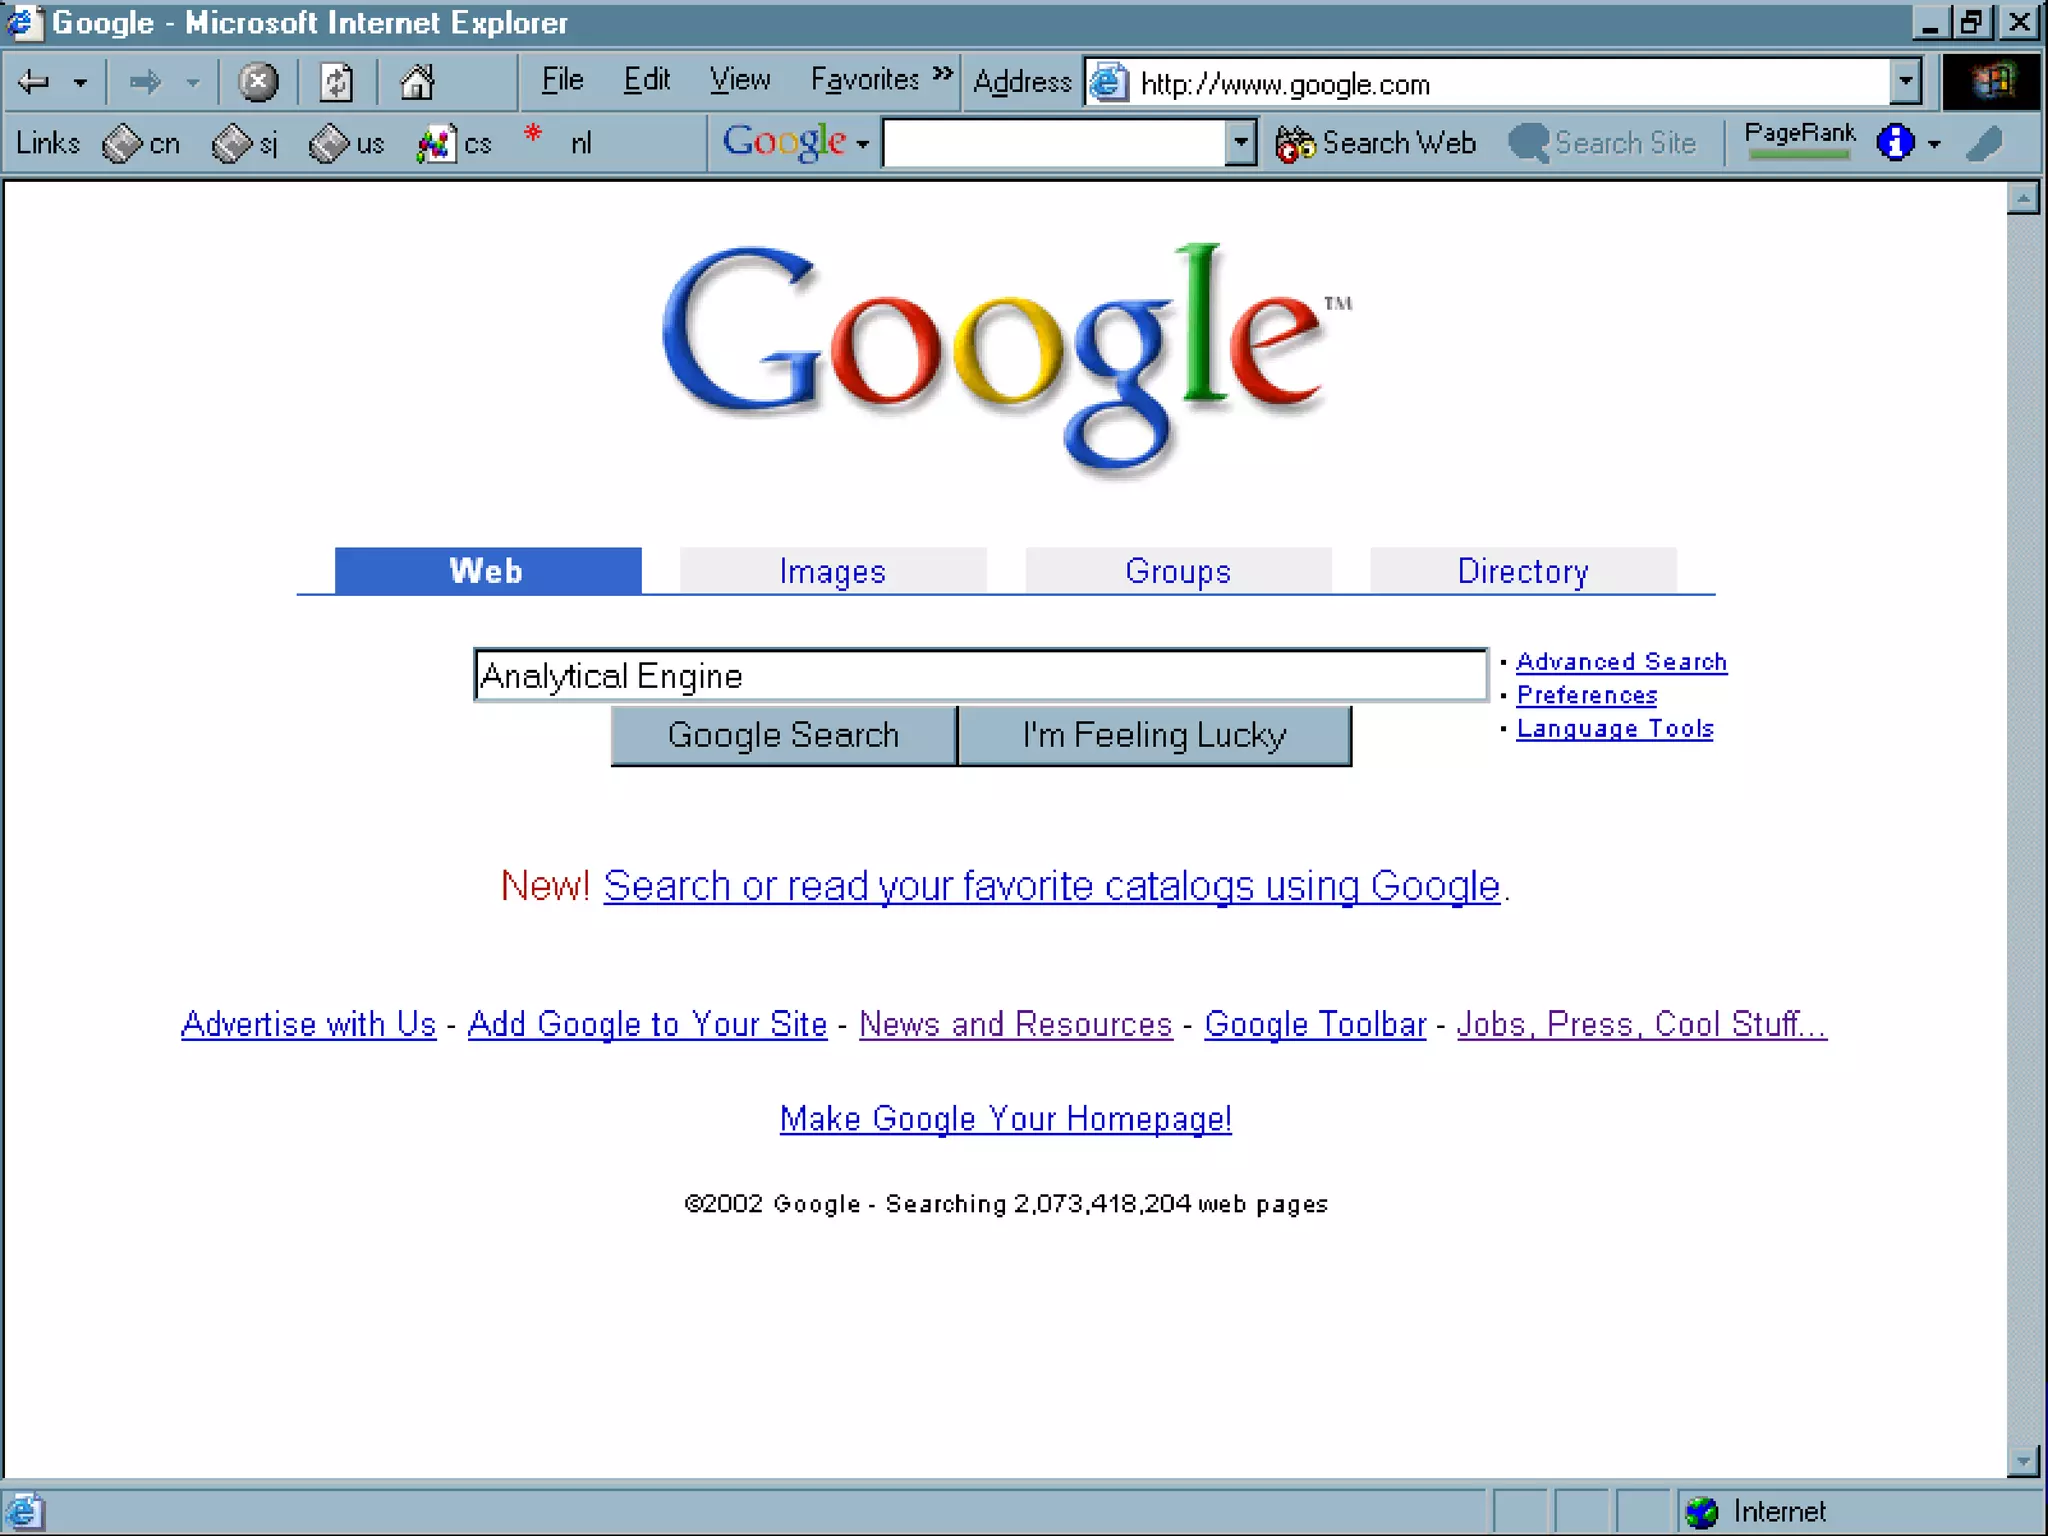Open the blue Page Info icon
Screen dimensions: 2048x1536
pyautogui.click(x=1895, y=143)
